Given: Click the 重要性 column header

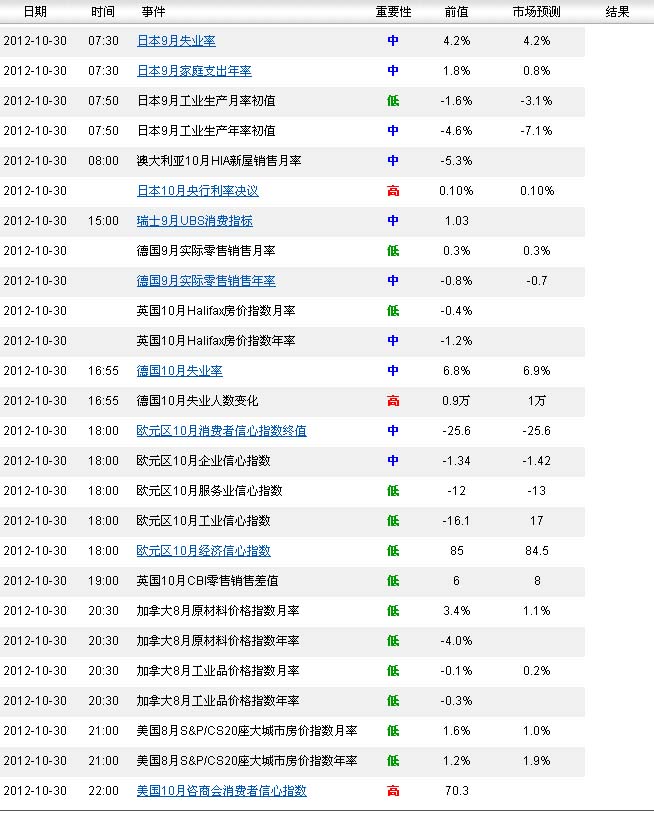Looking at the screenshot, I should pos(393,11).
